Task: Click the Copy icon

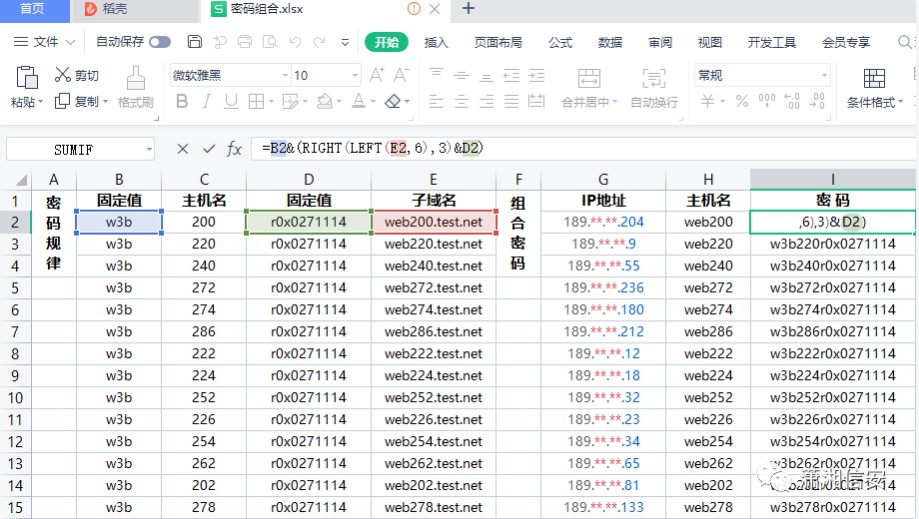Action: pyautogui.click(x=62, y=101)
